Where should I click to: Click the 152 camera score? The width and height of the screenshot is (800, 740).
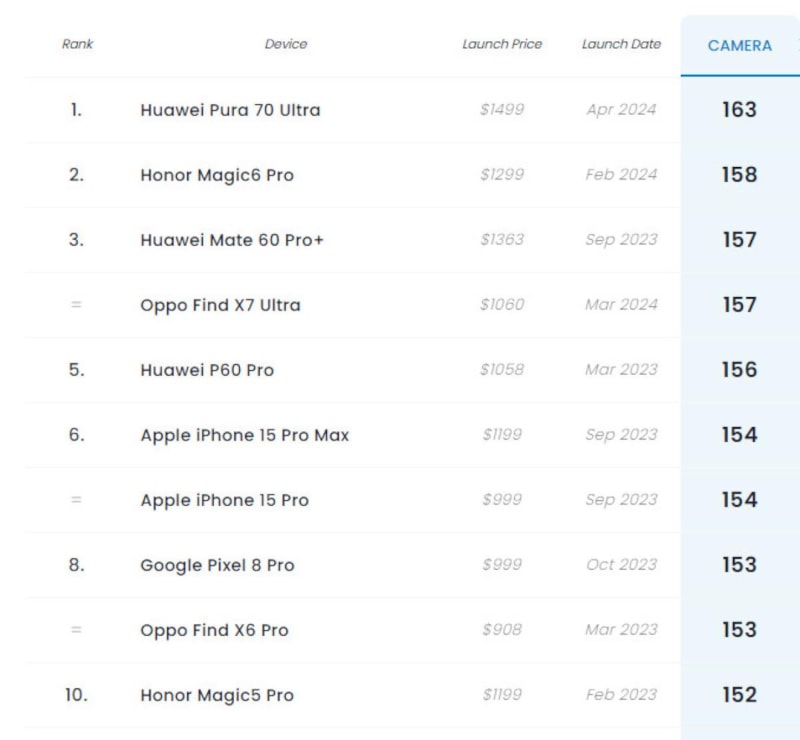tap(739, 695)
